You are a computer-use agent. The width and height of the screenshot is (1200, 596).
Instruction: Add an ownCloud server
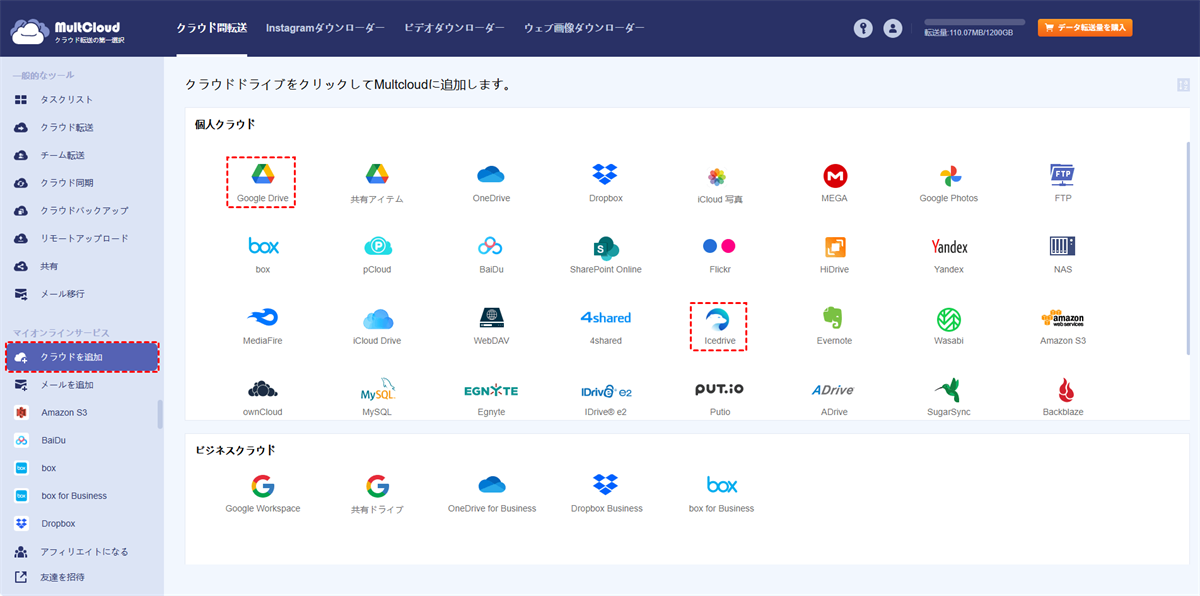click(x=262, y=397)
